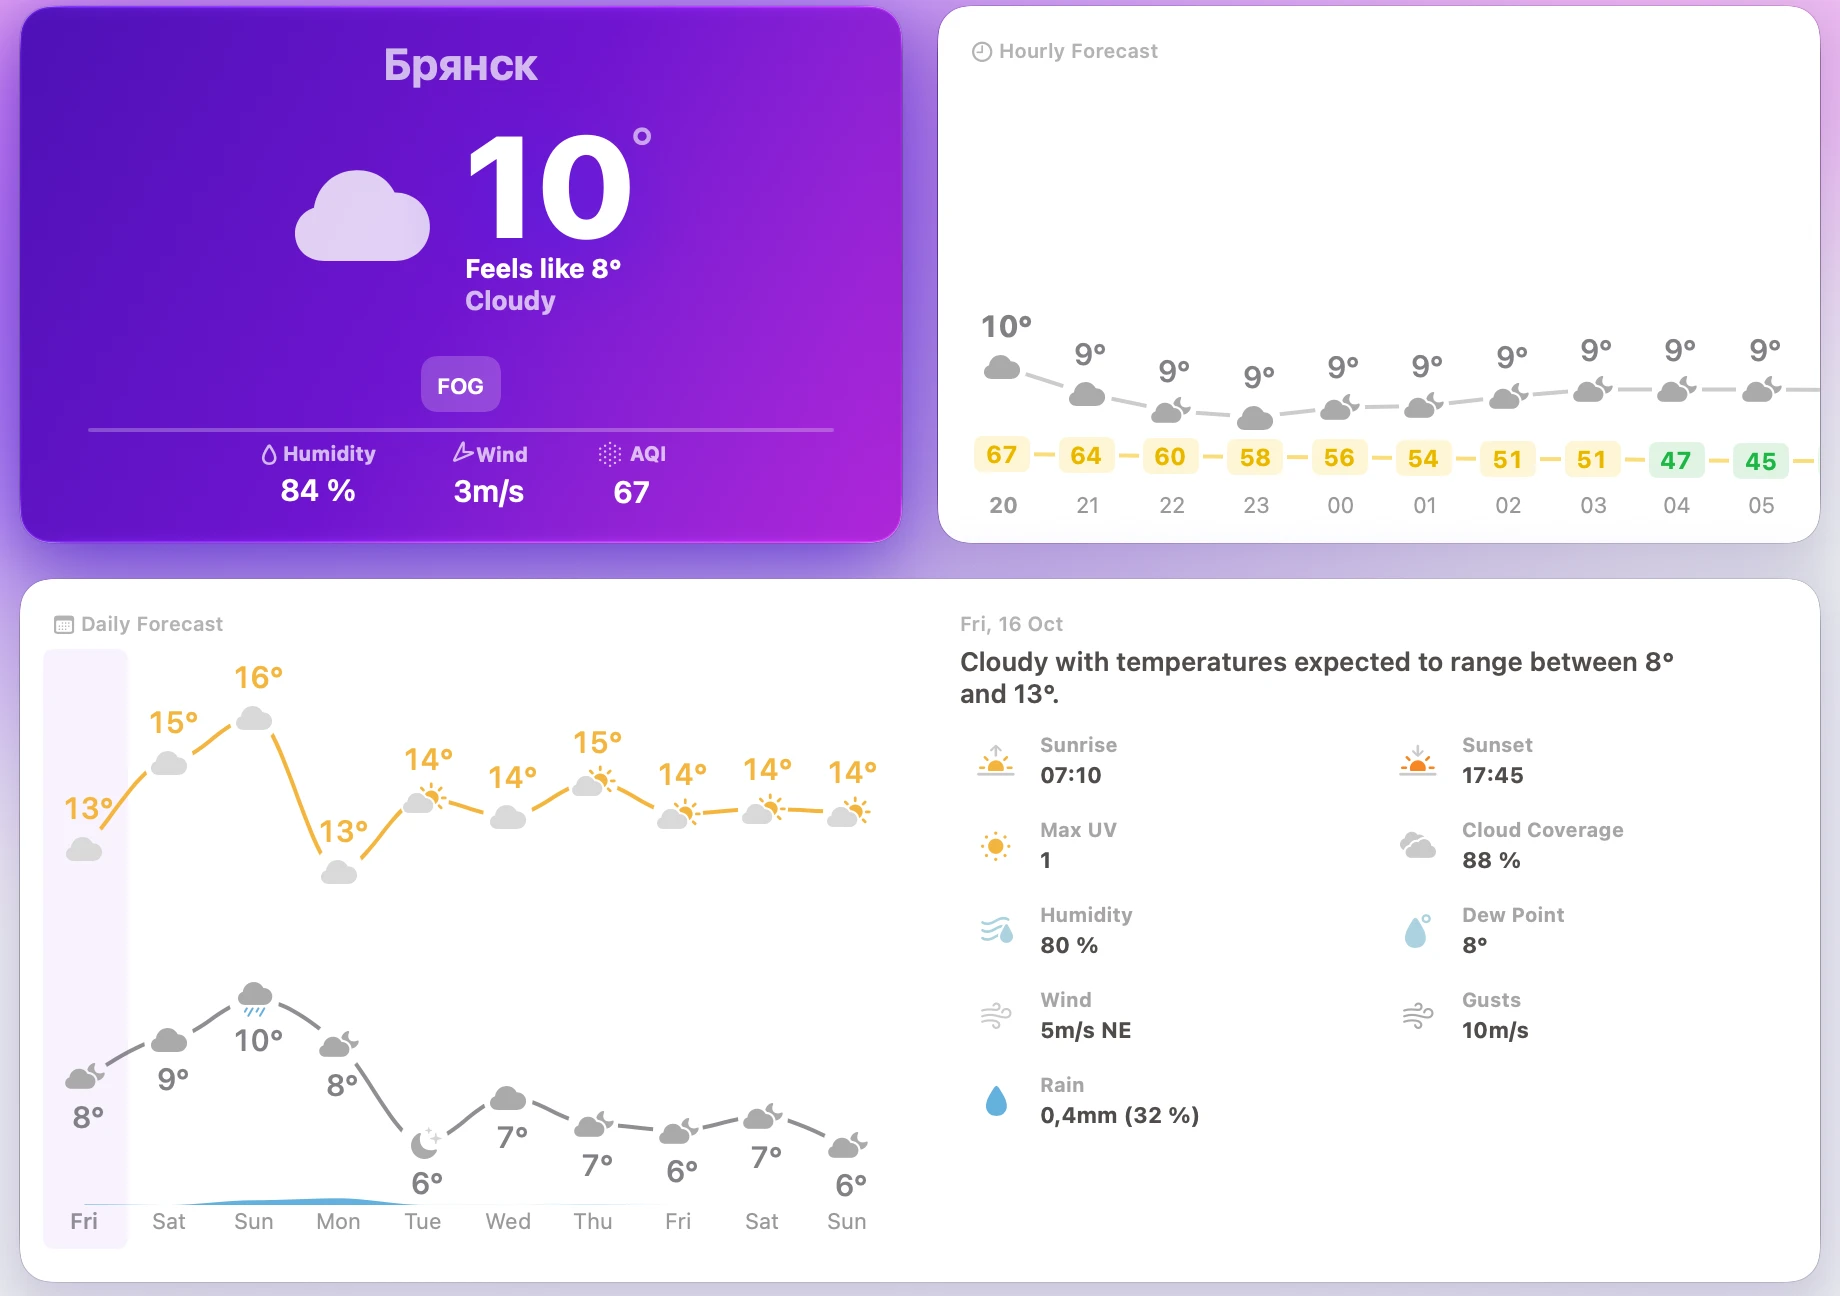Click the Rain droplet icon
1840x1296 pixels.
(x=996, y=1101)
